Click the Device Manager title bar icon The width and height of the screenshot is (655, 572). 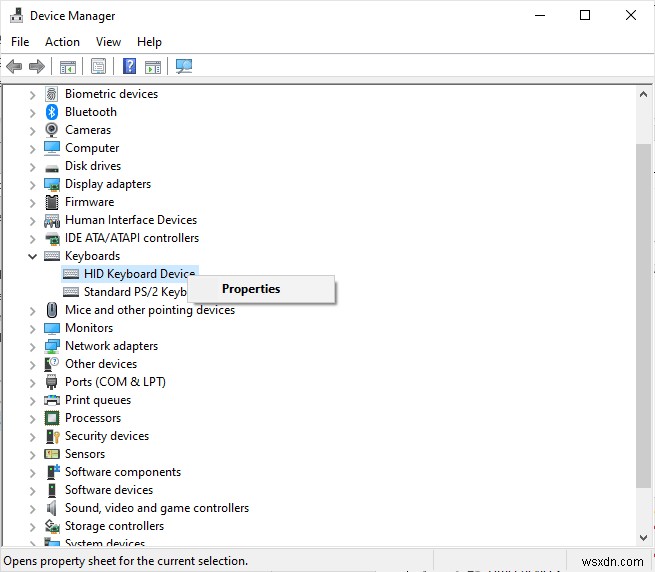pyautogui.click(x=16, y=15)
